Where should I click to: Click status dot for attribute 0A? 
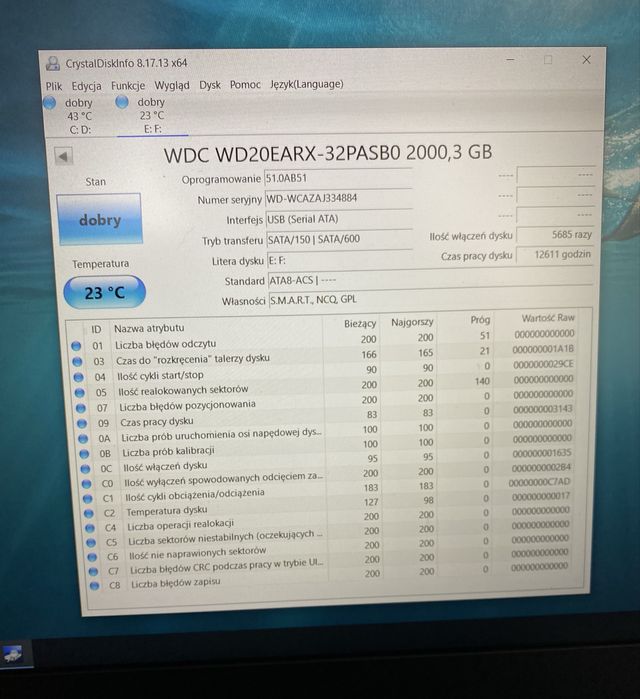pos(83,439)
